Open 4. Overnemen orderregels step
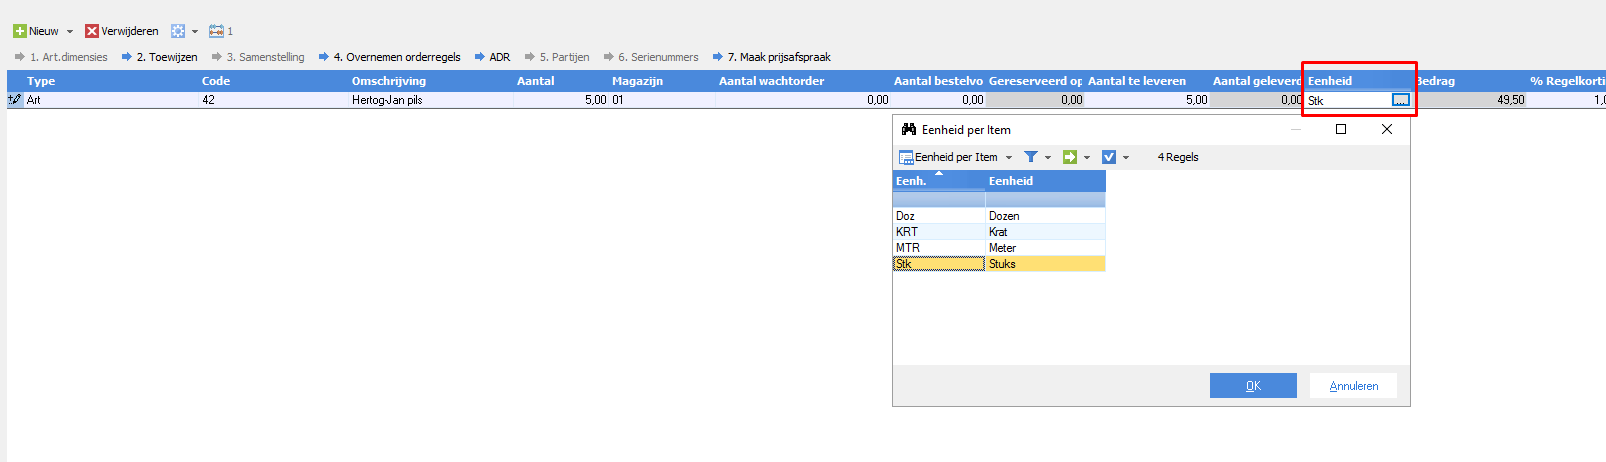The image size is (1606, 462). click(x=396, y=57)
